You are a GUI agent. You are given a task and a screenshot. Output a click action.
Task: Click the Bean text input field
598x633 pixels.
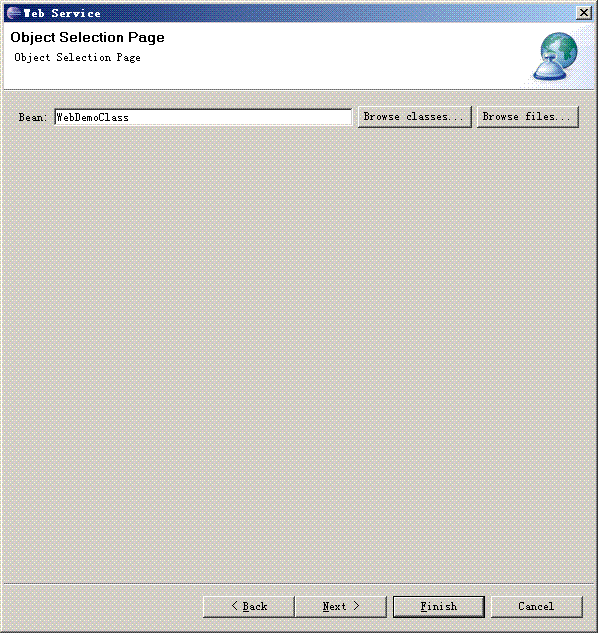pos(203,117)
